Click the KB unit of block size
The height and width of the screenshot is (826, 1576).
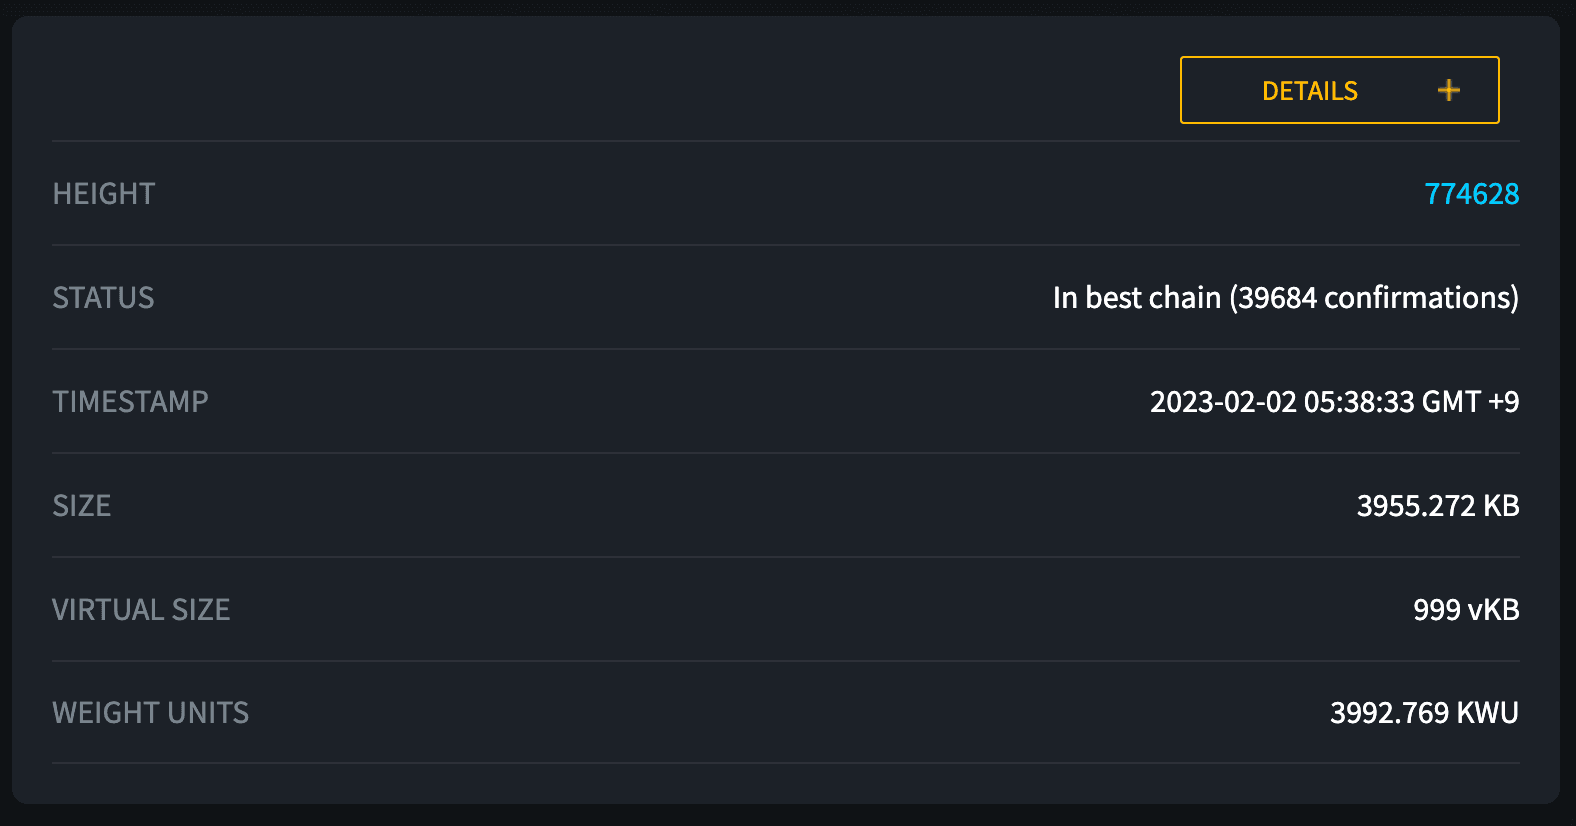click(1501, 506)
